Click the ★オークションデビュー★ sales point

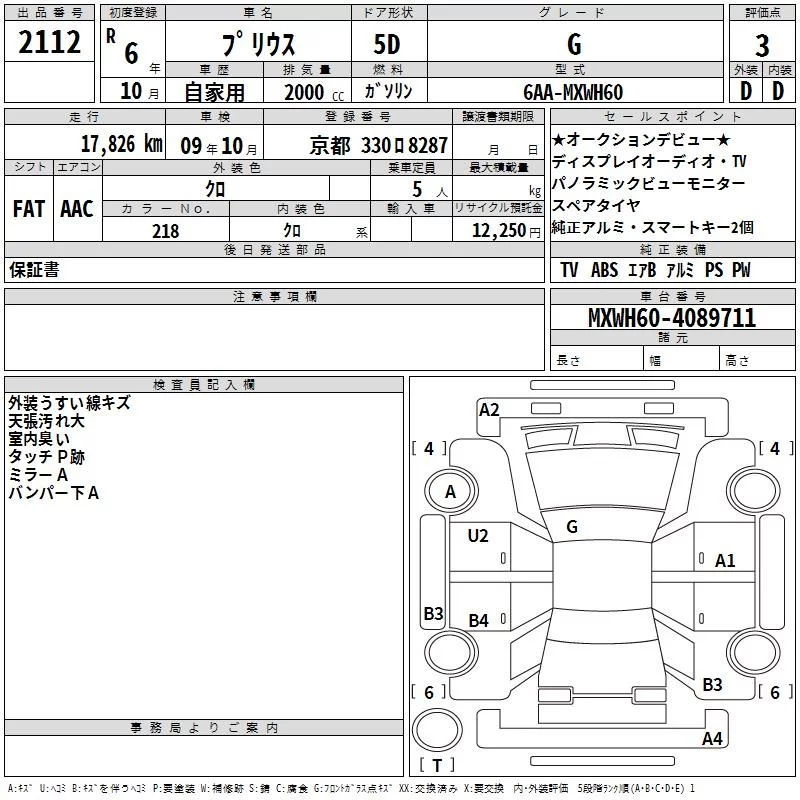(641, 139)
